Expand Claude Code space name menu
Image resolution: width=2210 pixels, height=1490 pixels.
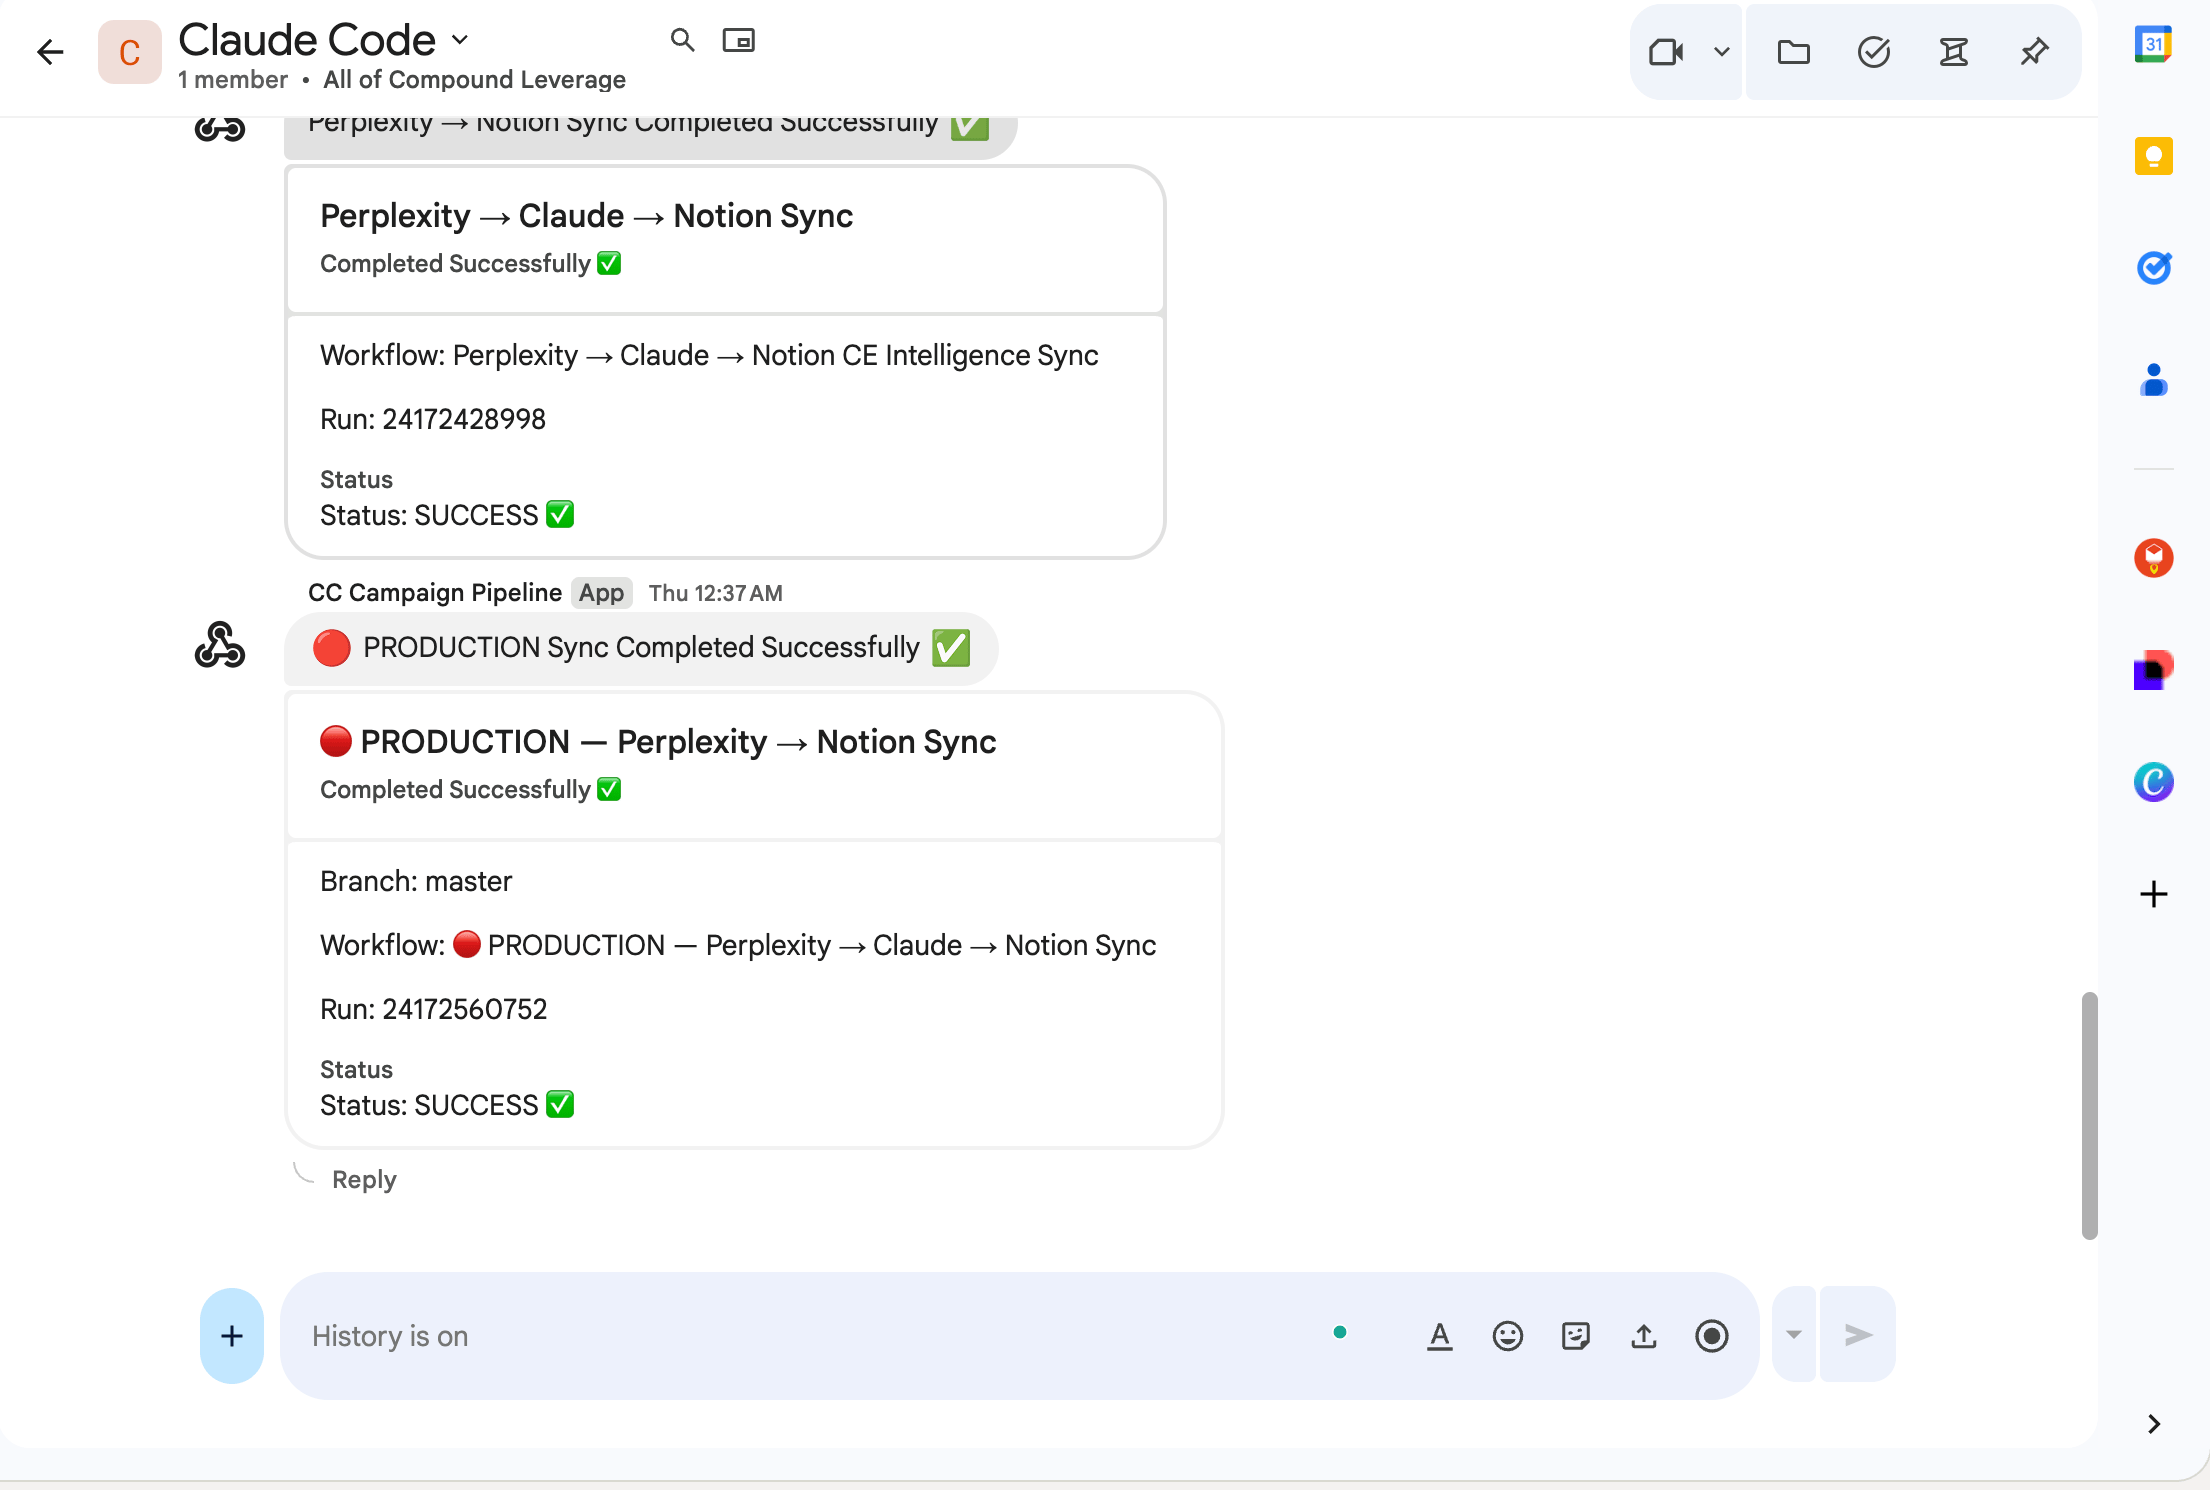[460, 40]
